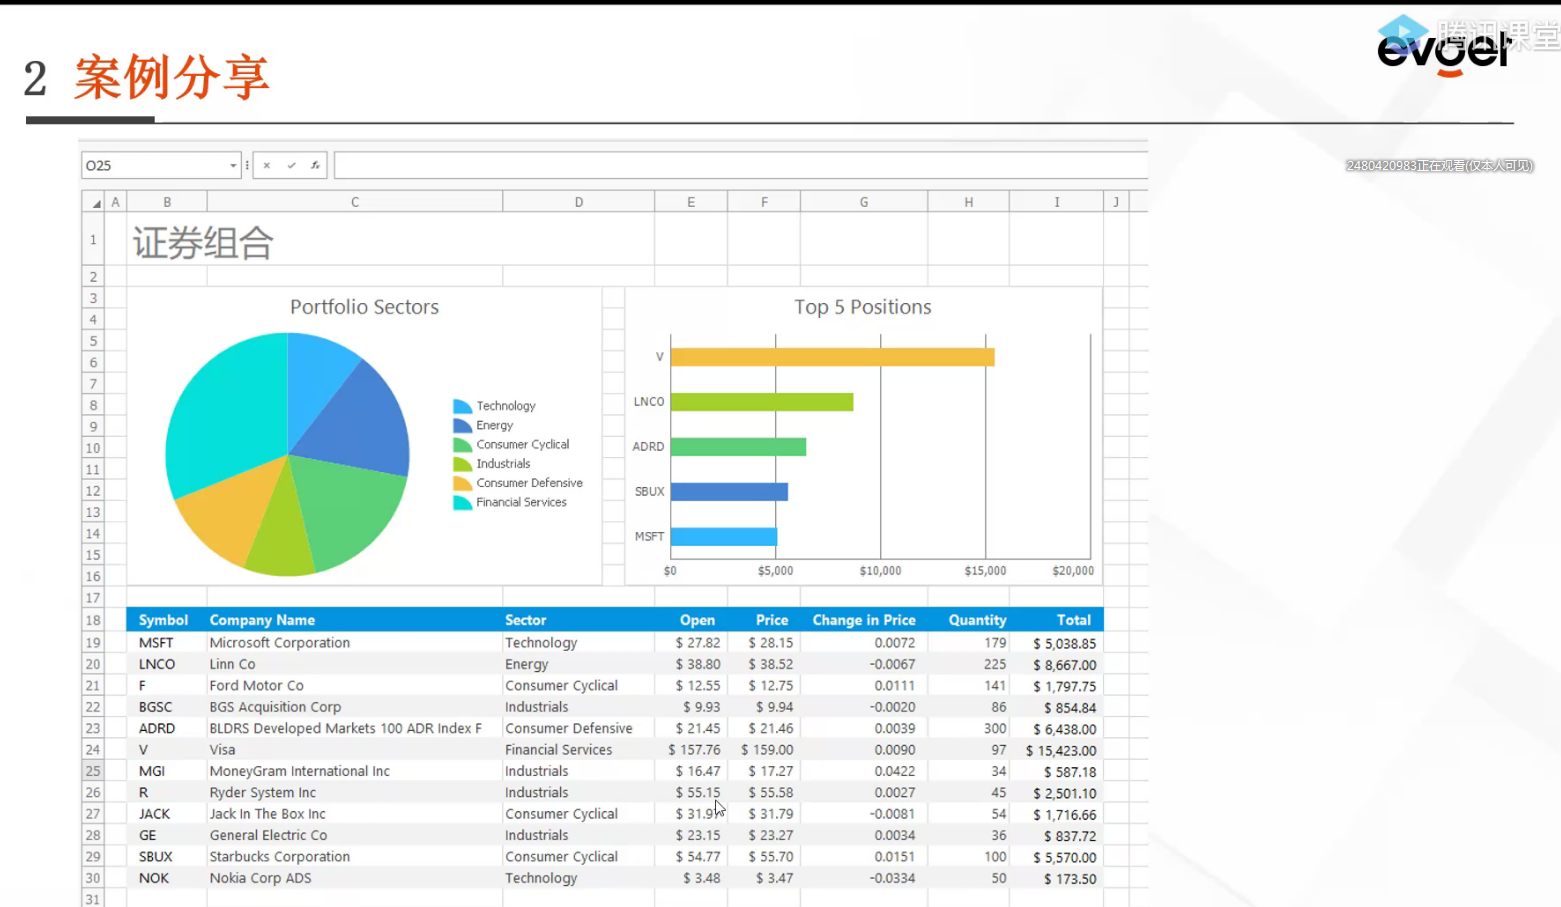Image resolution: width=1561 pixels, height=907 pixels.
Task: Click the Linn Co cell
Action: tap(355, 664)
